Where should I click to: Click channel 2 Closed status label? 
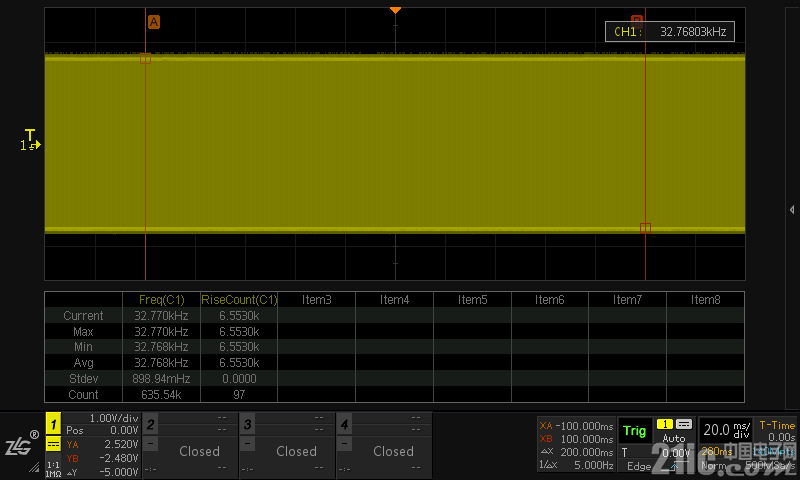click(199, 451)
